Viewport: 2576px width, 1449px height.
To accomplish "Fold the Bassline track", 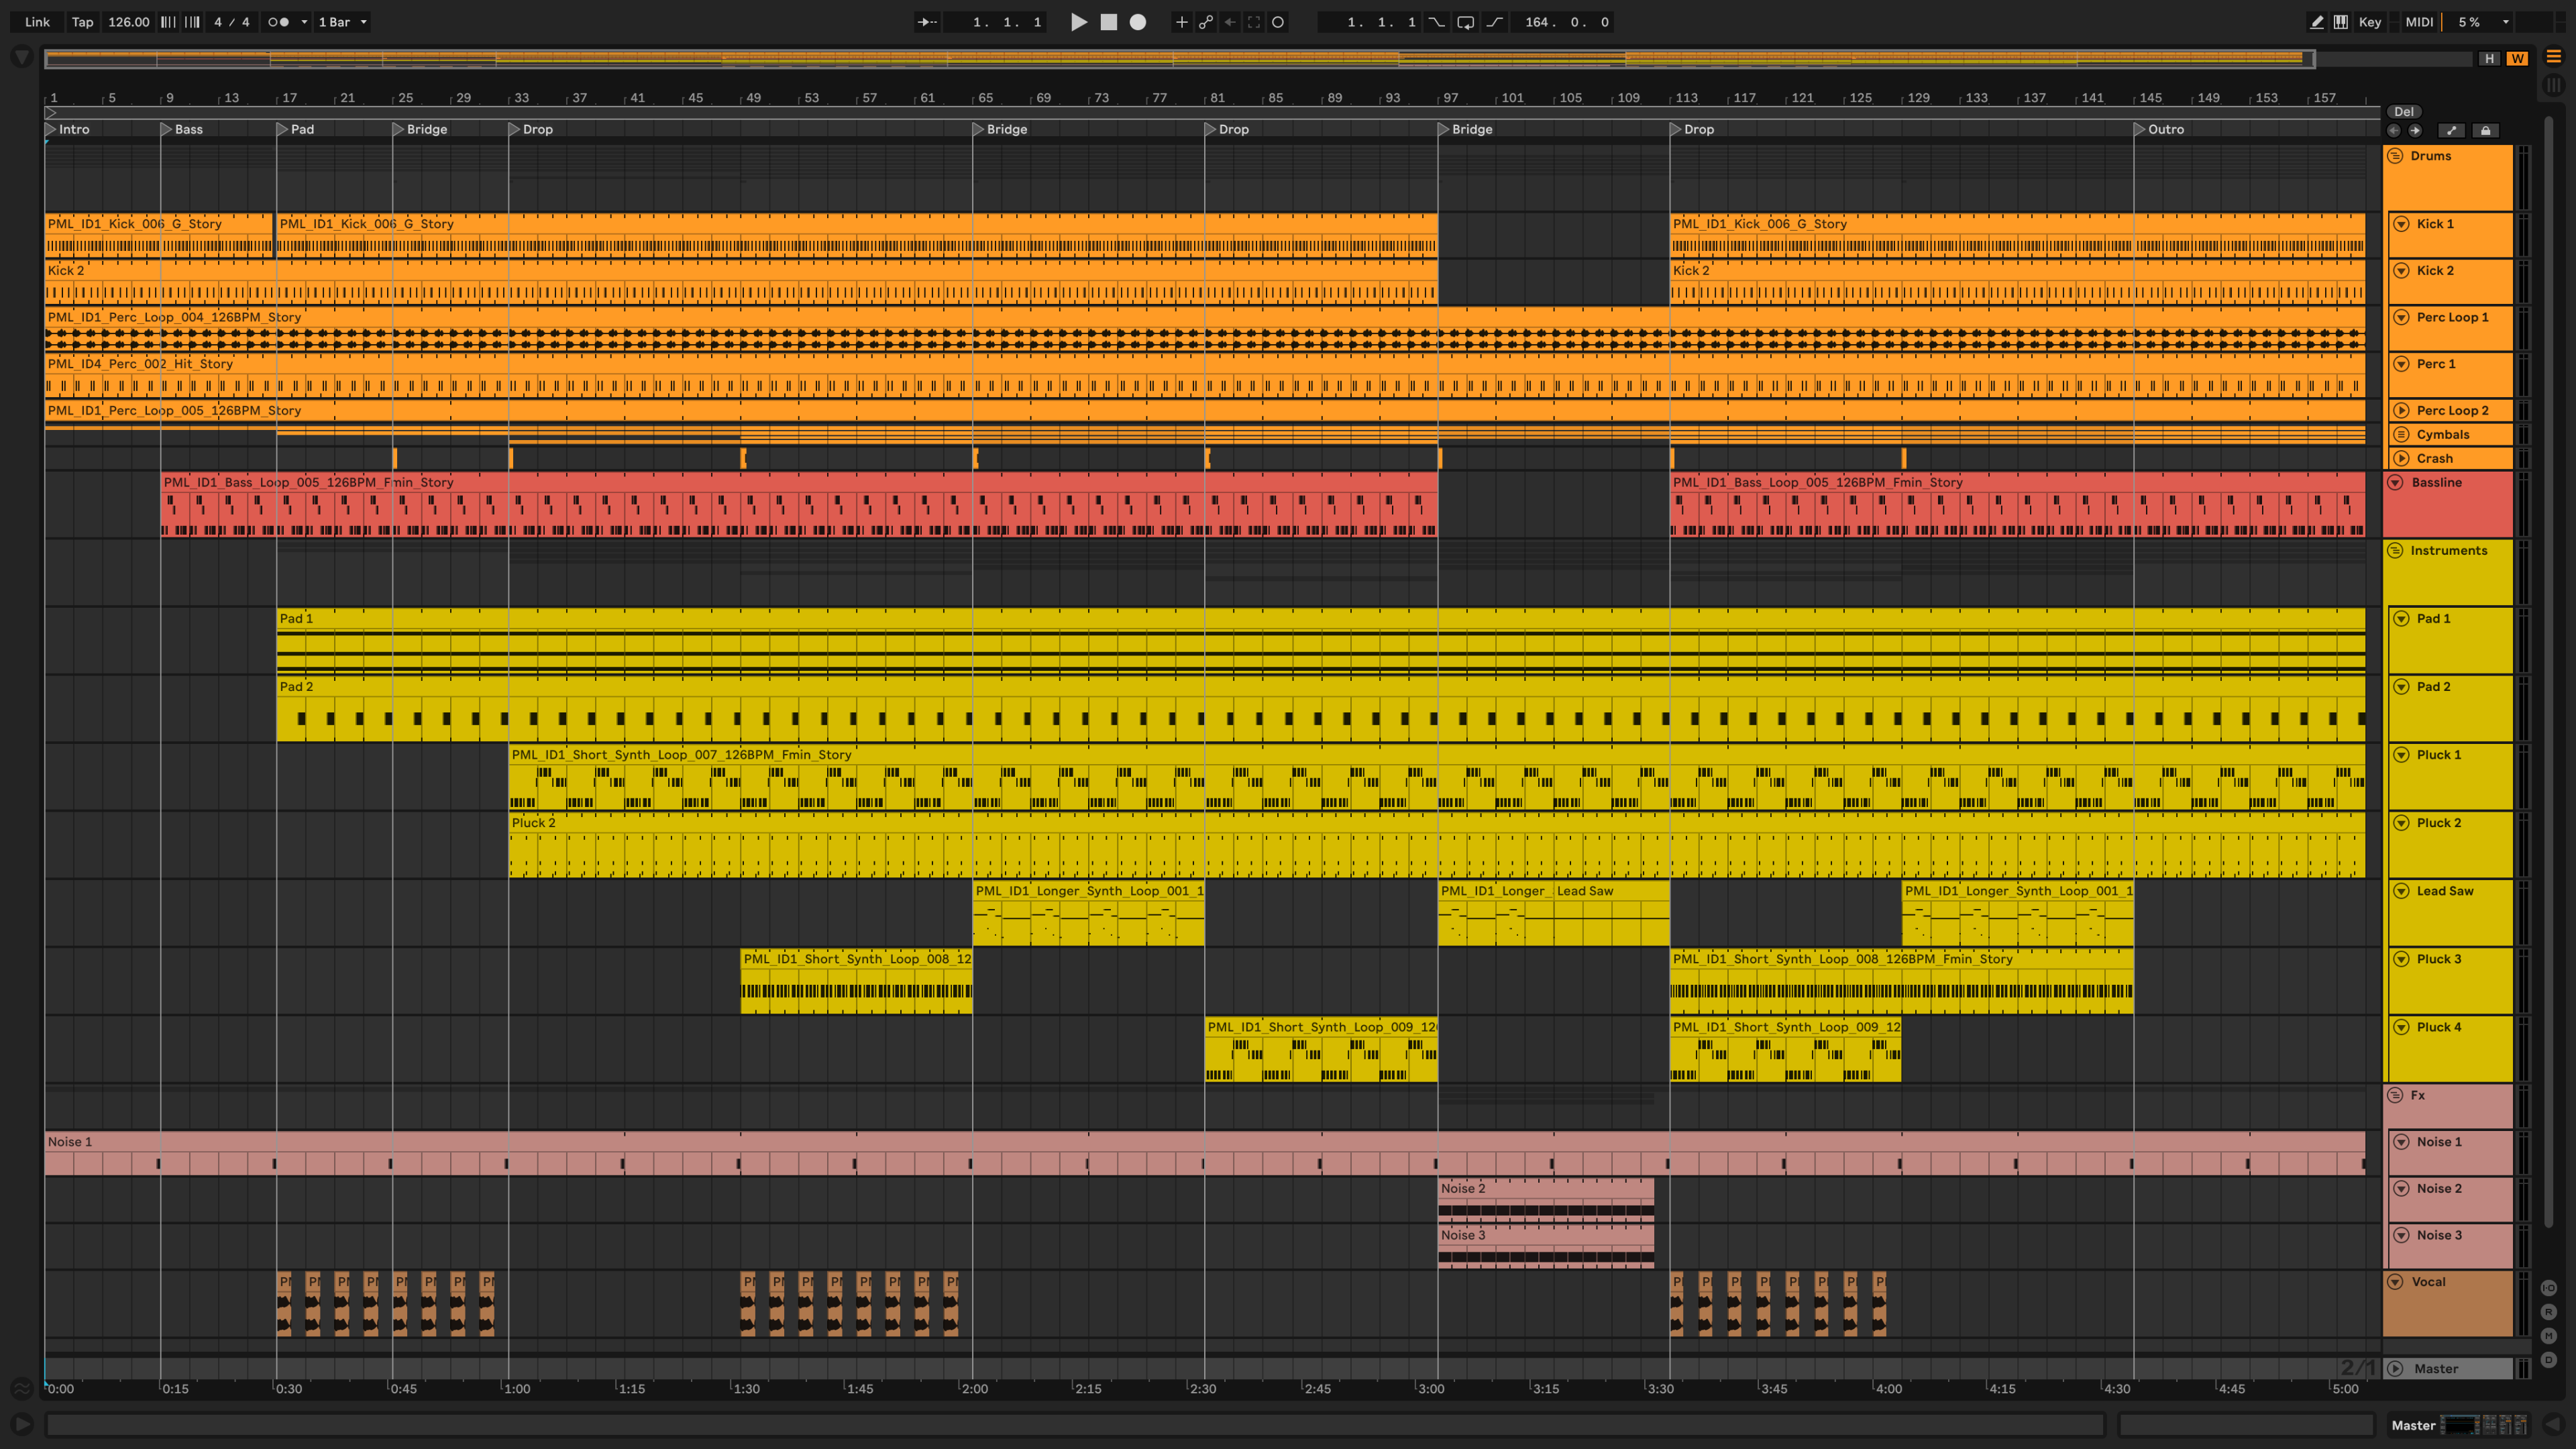I will (x=2396, y=483).
